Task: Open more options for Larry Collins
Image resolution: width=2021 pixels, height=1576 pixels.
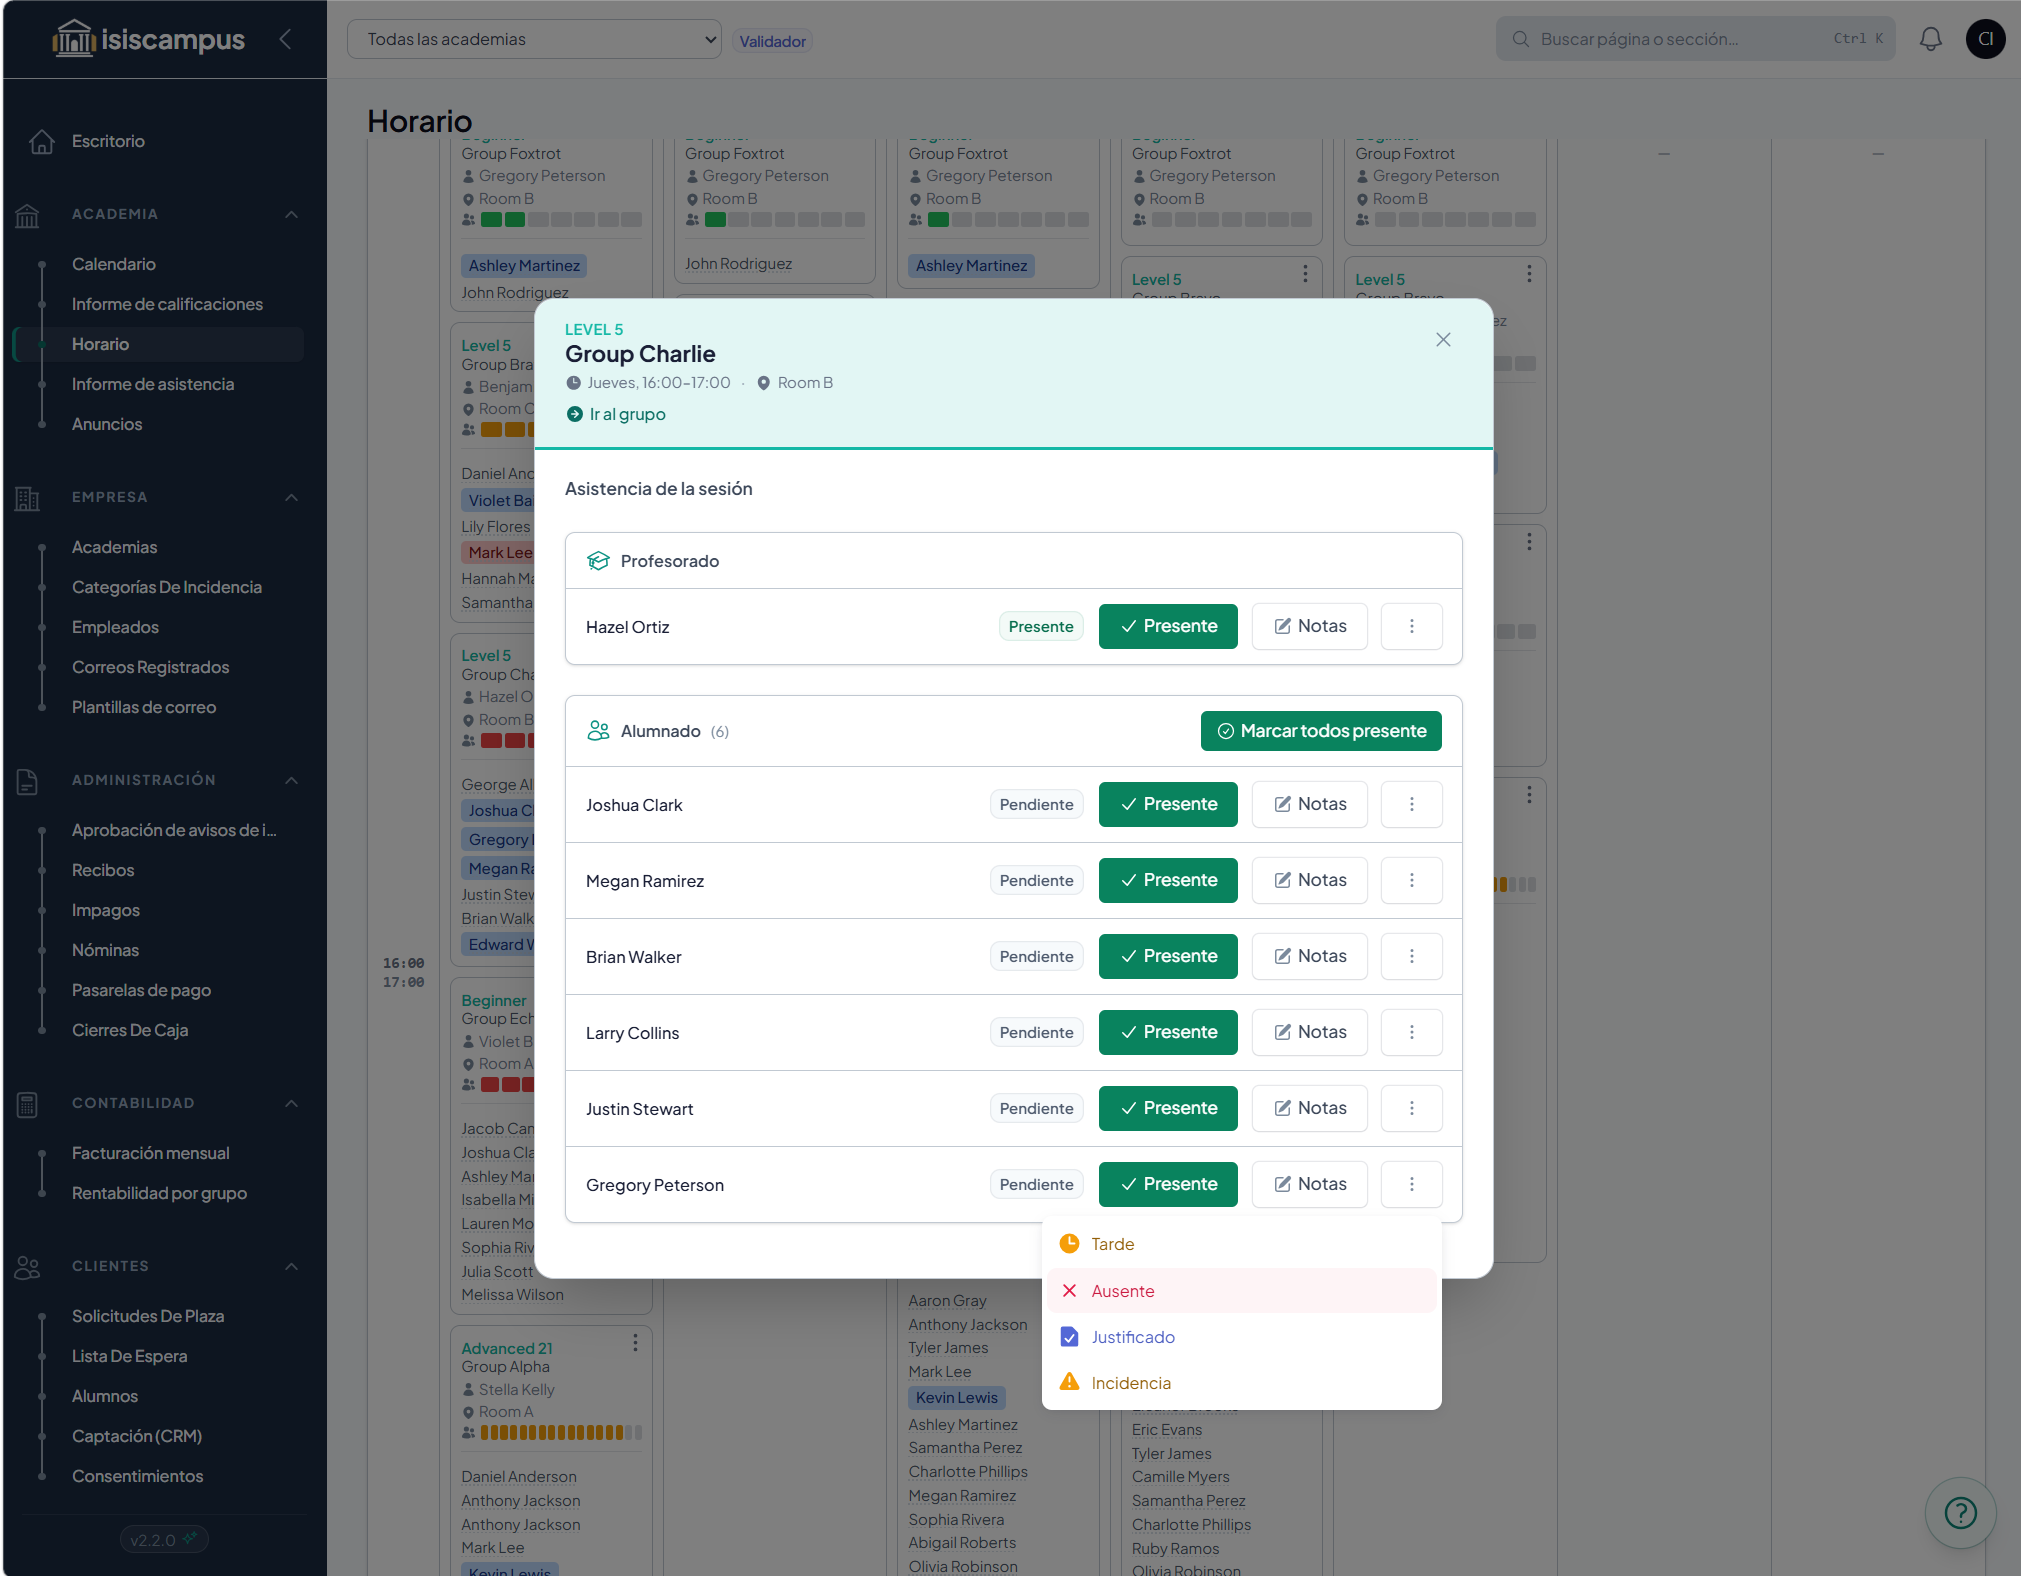Action: click(1411, 1032)
